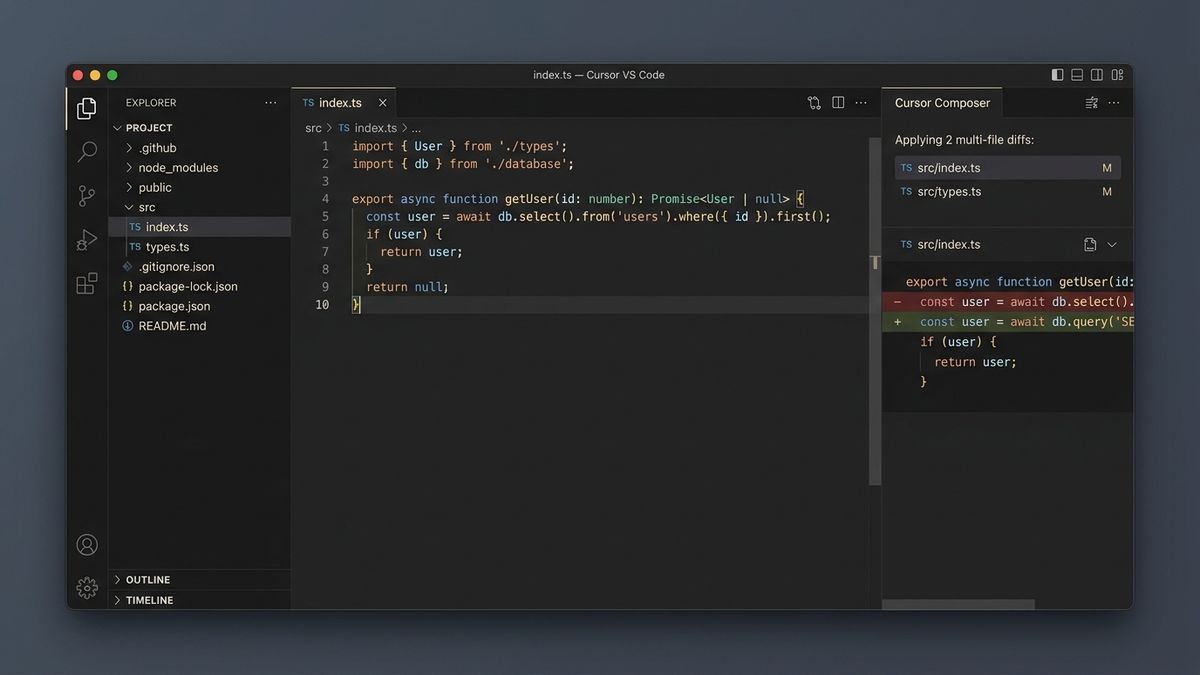1200x675 pixels.
Task: Click 'Applying 2 multi-file diffs:' text
Action: pyautogui.click(x=964, y=140)
